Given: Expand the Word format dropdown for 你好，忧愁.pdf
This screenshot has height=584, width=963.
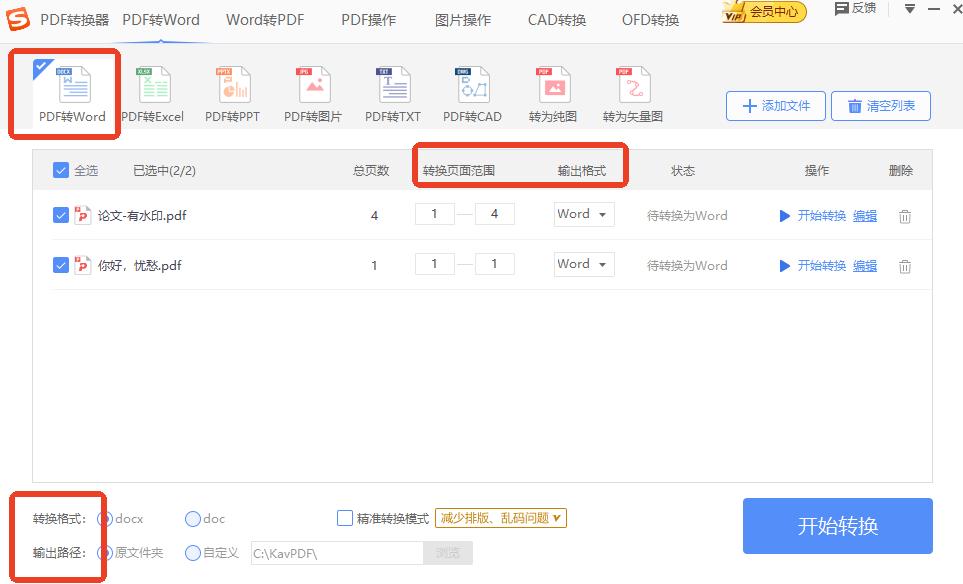Looking at the screenshot, I should [x=584, y=264].
